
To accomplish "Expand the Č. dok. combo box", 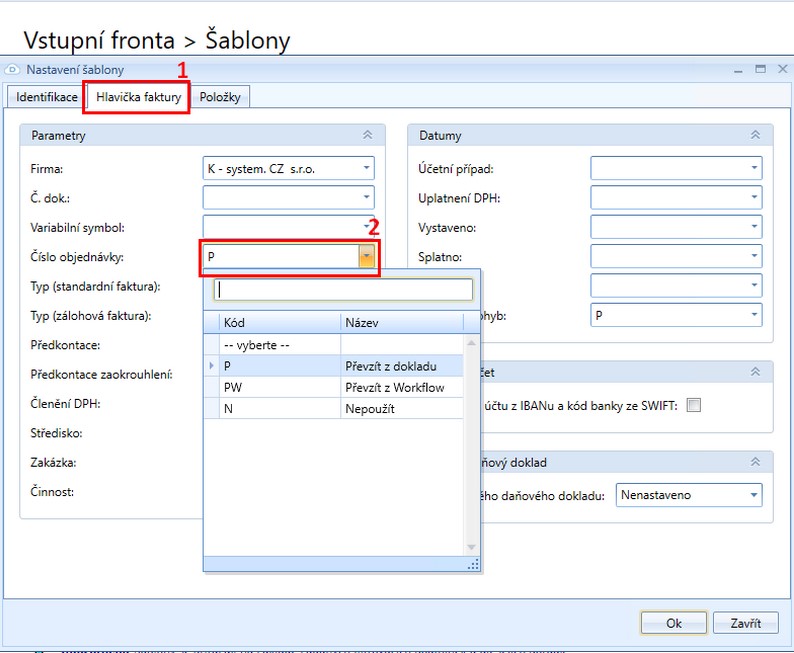I will [x=367, y=198].
